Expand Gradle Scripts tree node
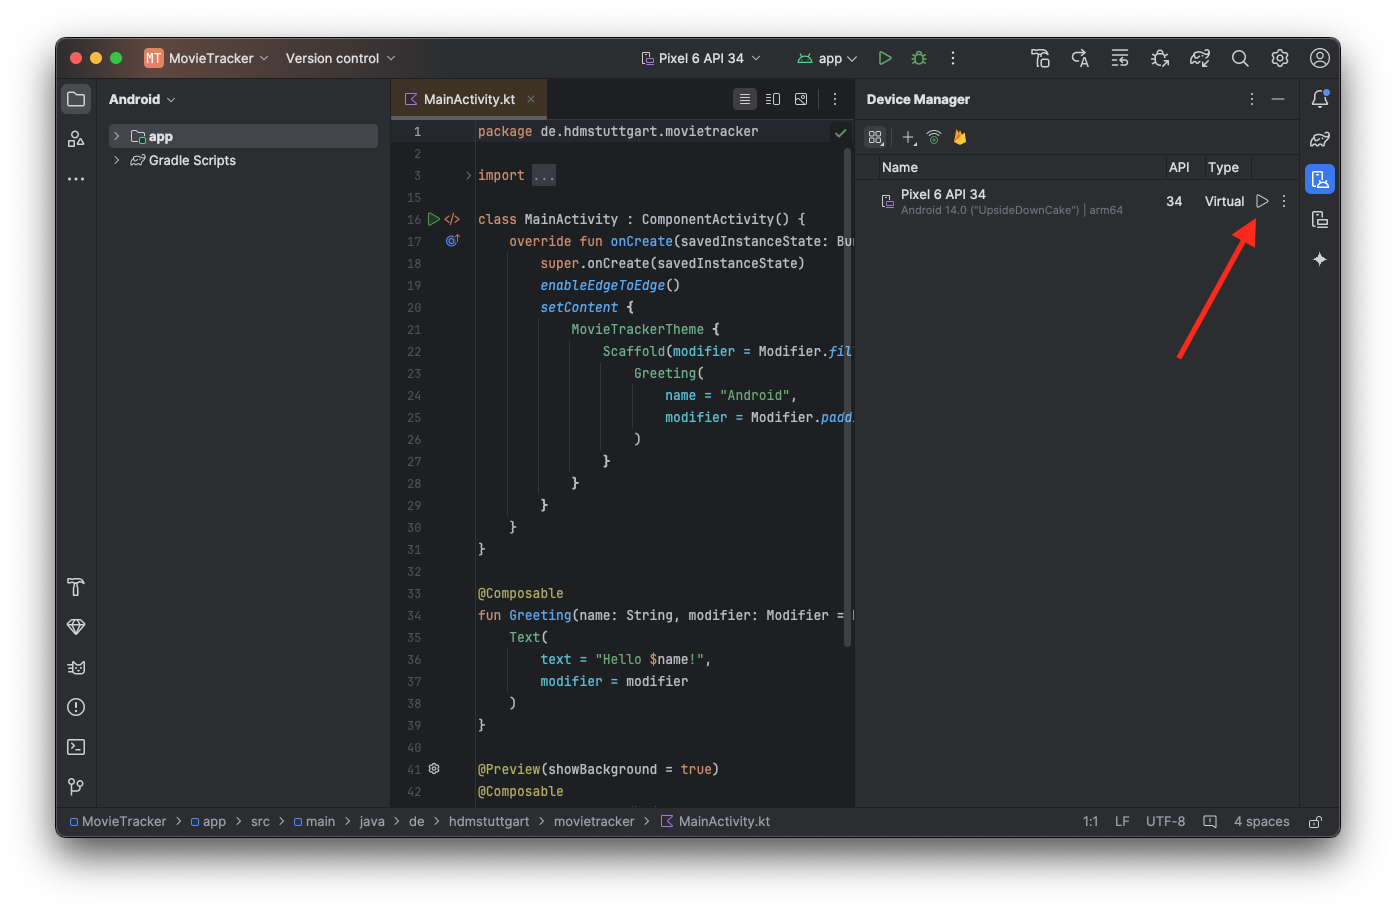The image size is (1396, 911). click(117, 160)
